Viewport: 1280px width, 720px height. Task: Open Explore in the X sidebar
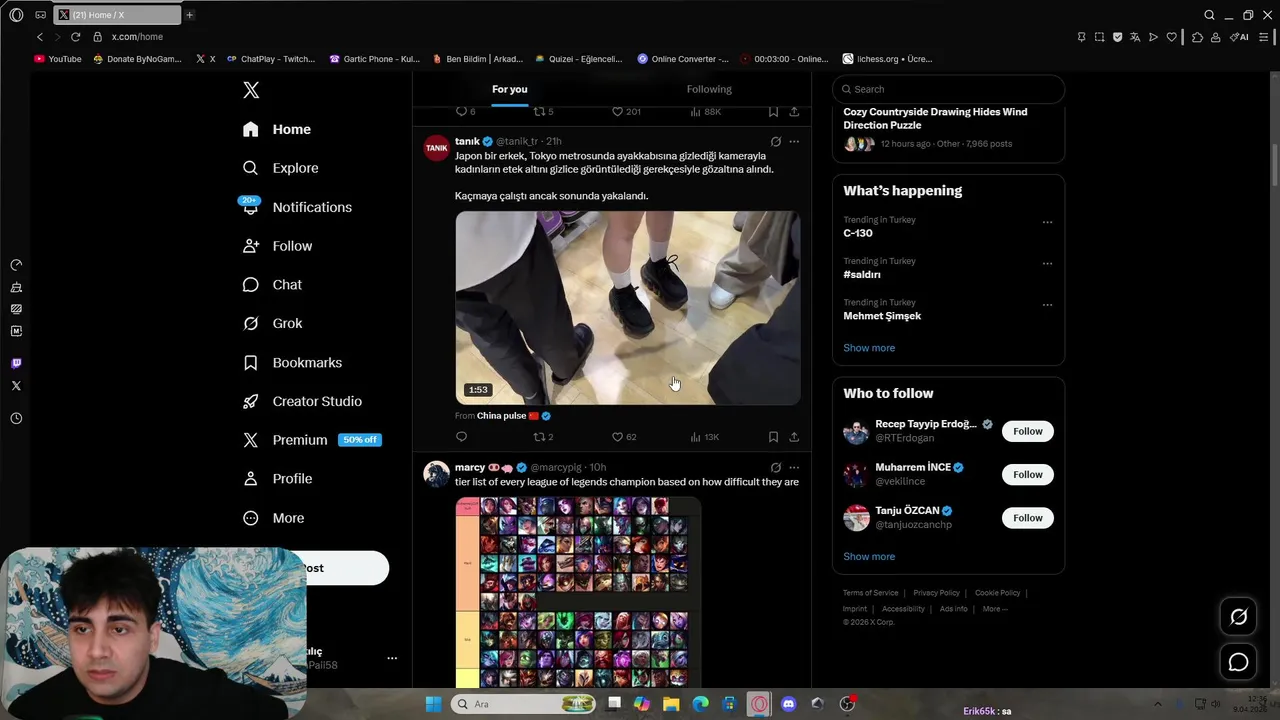[281, 168]
